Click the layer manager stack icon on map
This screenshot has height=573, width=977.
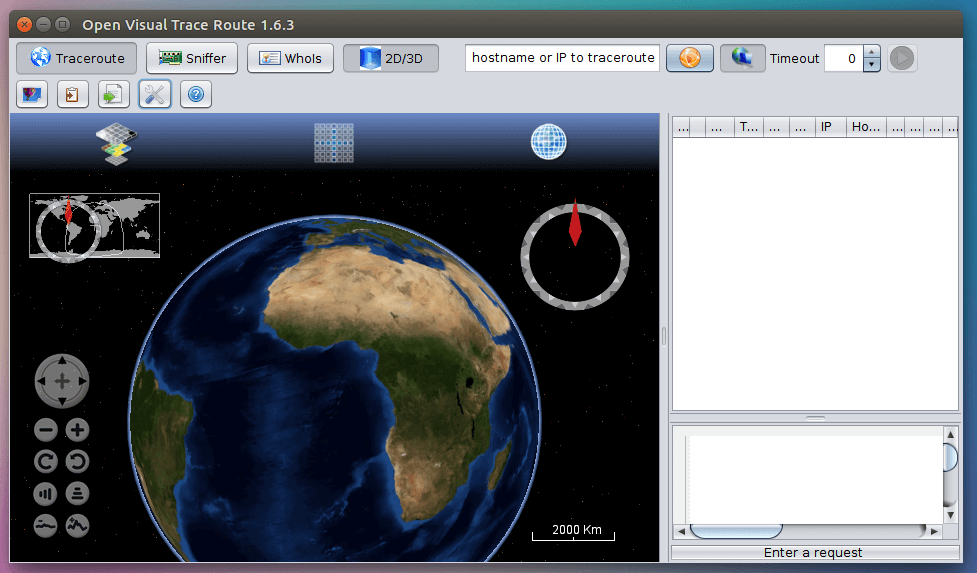116,143
